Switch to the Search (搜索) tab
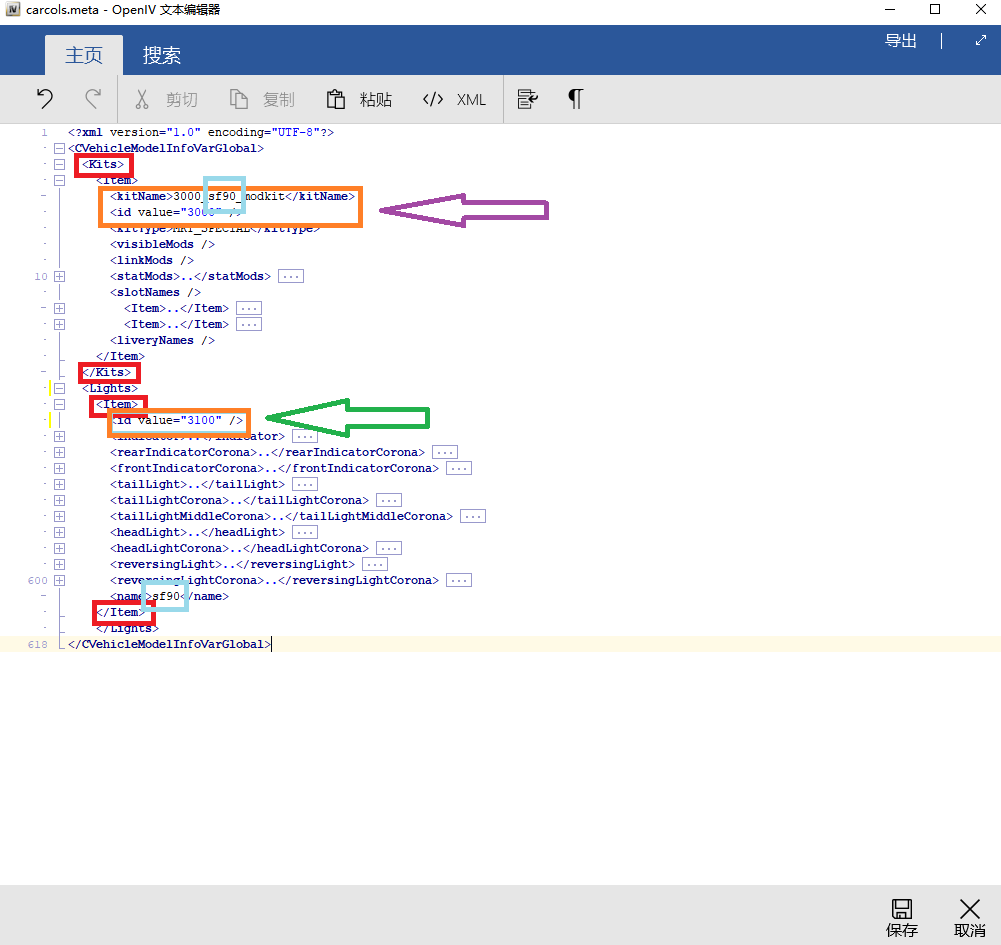1001x945 pixels. pos(162,55)
